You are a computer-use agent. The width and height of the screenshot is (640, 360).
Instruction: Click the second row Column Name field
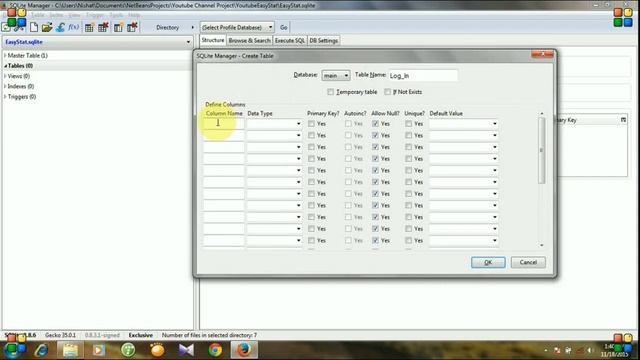(x=224, y=135)
